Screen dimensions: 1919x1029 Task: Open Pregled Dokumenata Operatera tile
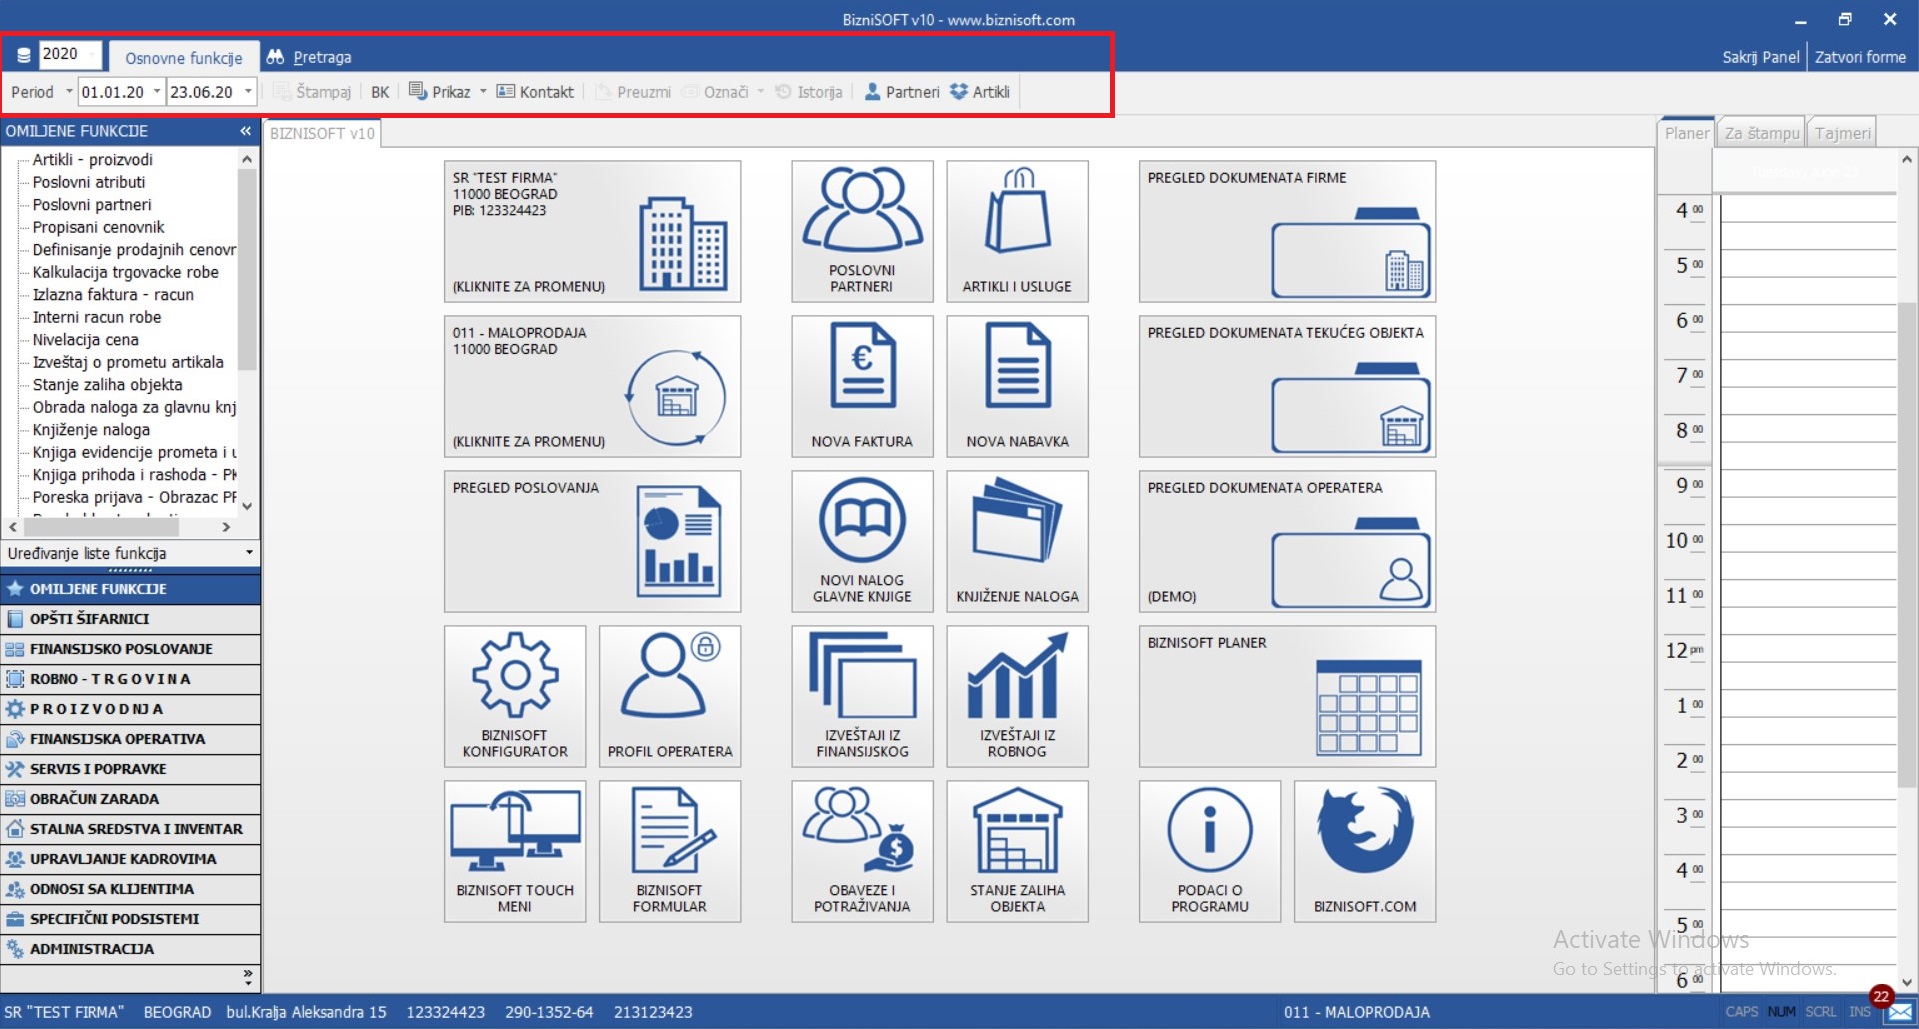[1288, 541]
